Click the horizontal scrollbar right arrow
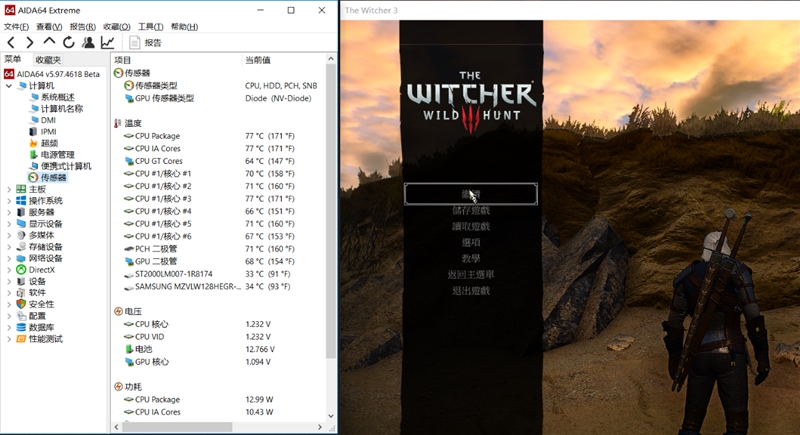 coord(320,427)
